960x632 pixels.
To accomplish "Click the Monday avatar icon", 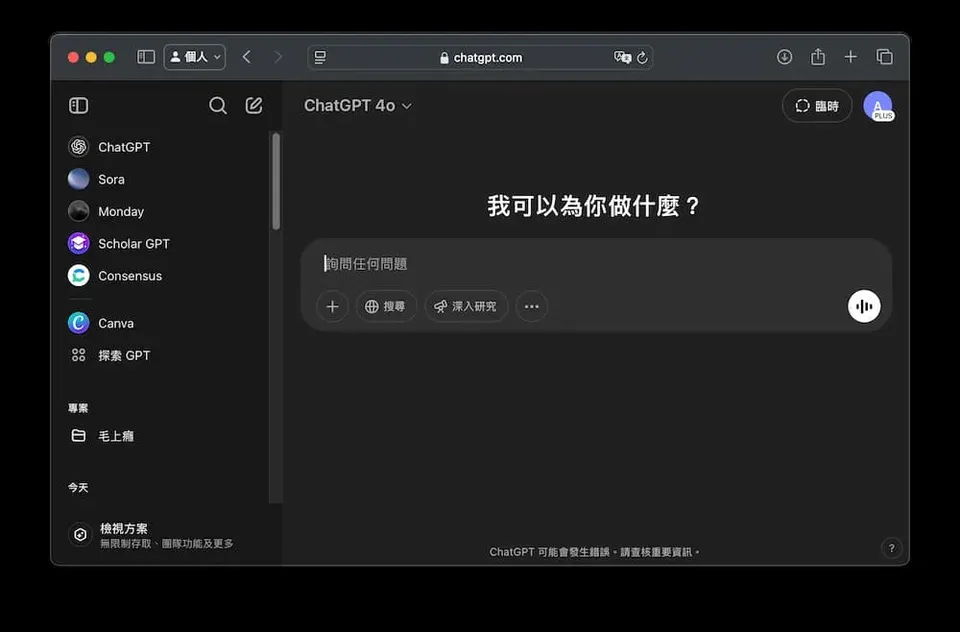I will tap(78, 211).
